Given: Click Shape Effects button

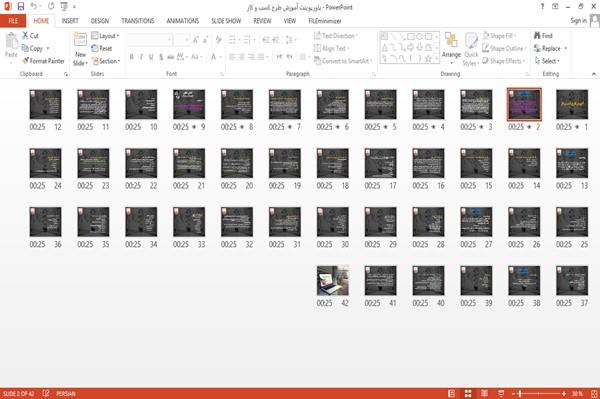Looking at the screenshot, I should [503, 61].
